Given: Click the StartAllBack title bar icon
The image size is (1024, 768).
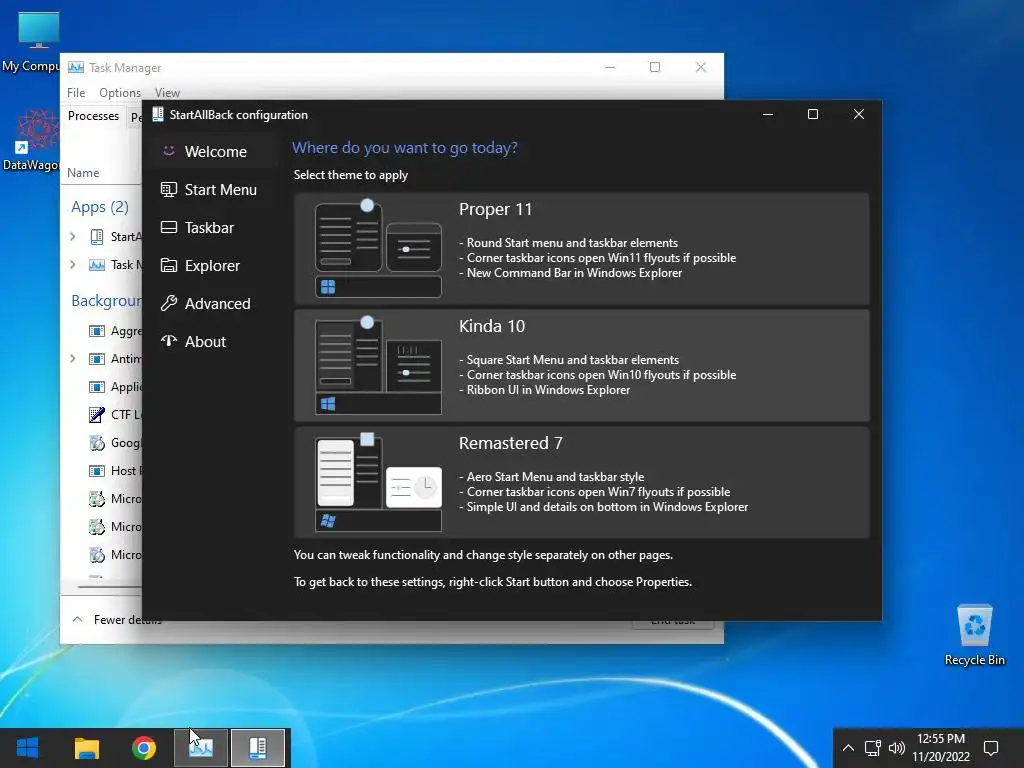Looking at the screenshot, I should coord(157,114).
